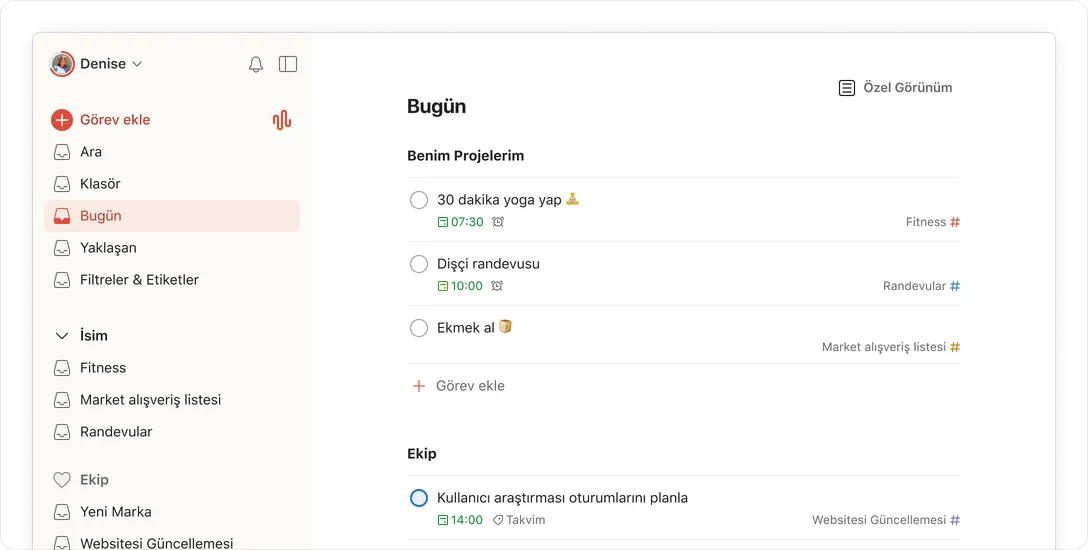
Task: Select Filtreler & Etiketler in sidebar
Action: [139, 280]
